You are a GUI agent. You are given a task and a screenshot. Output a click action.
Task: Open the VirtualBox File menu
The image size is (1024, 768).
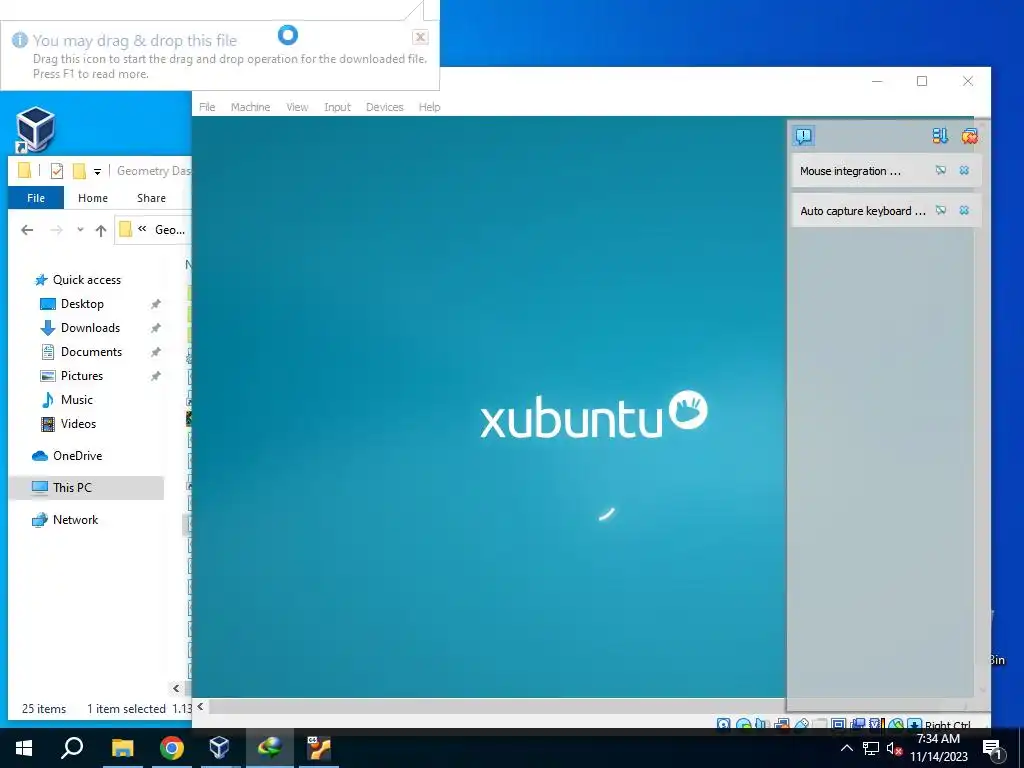(207, 107)
